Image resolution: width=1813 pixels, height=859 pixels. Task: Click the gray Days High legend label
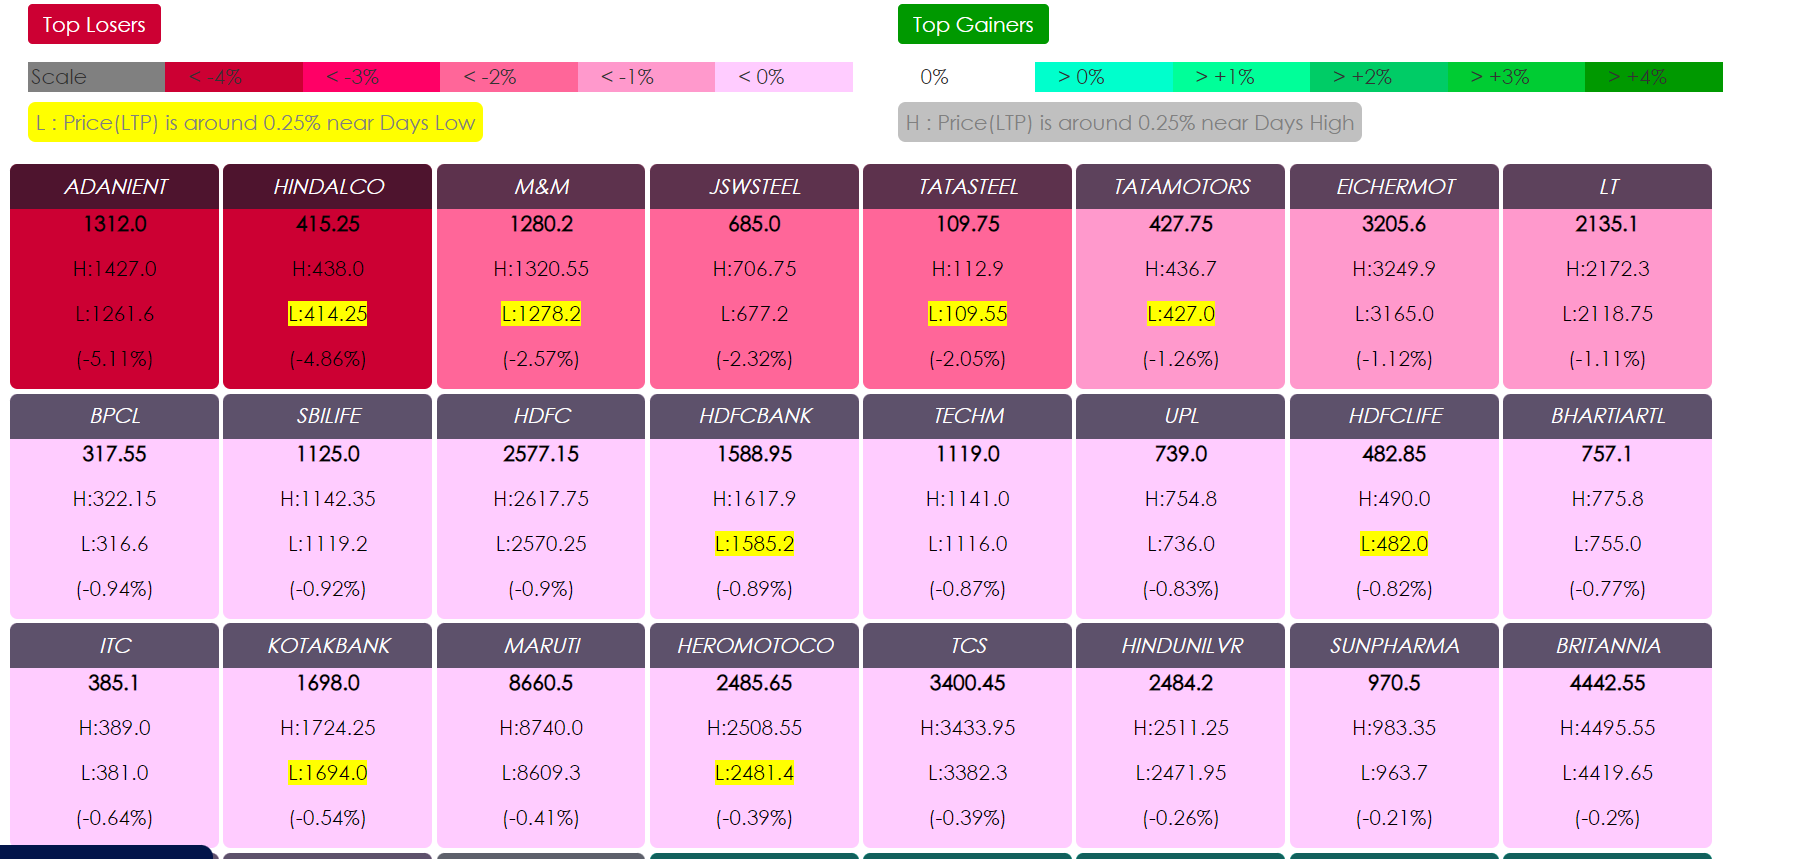(x=1129, y=123)
